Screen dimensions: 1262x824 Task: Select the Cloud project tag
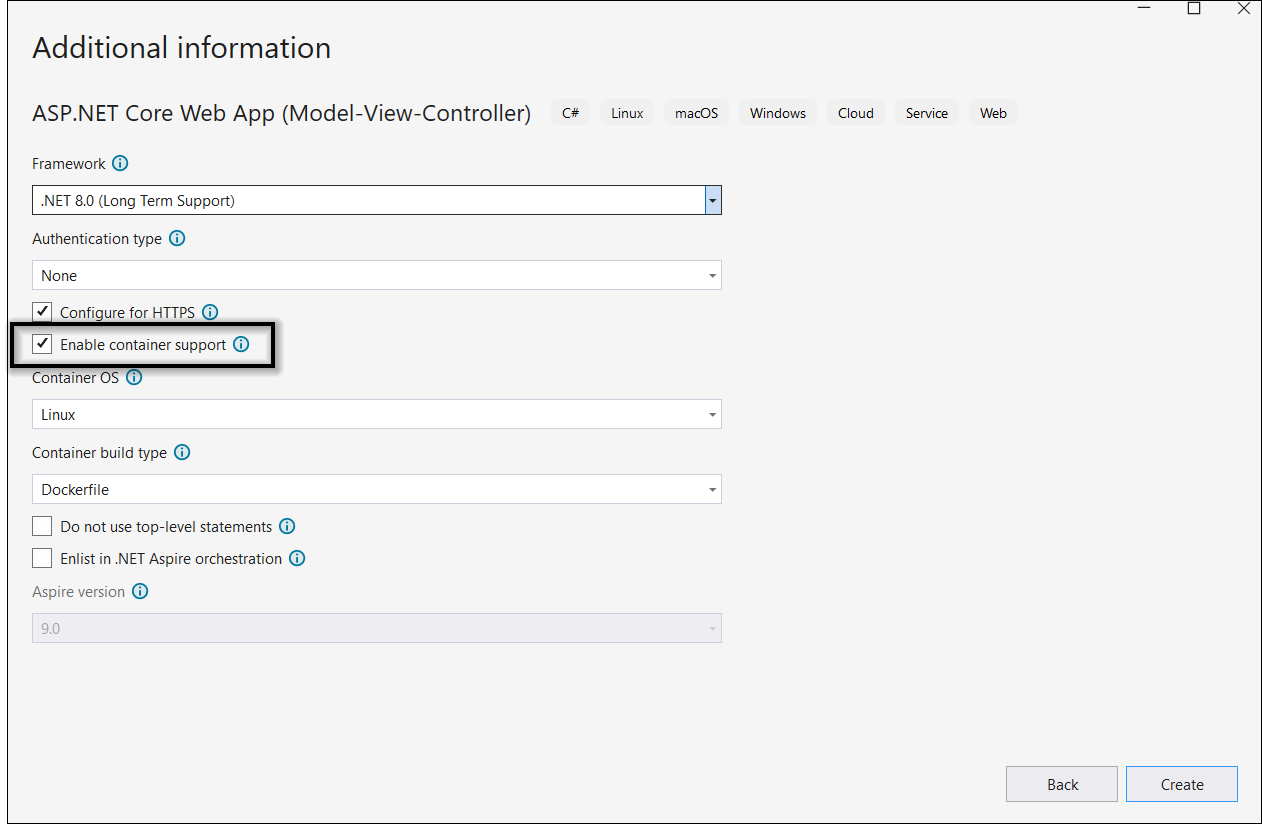pyautogui.click(x=855, y=112)
